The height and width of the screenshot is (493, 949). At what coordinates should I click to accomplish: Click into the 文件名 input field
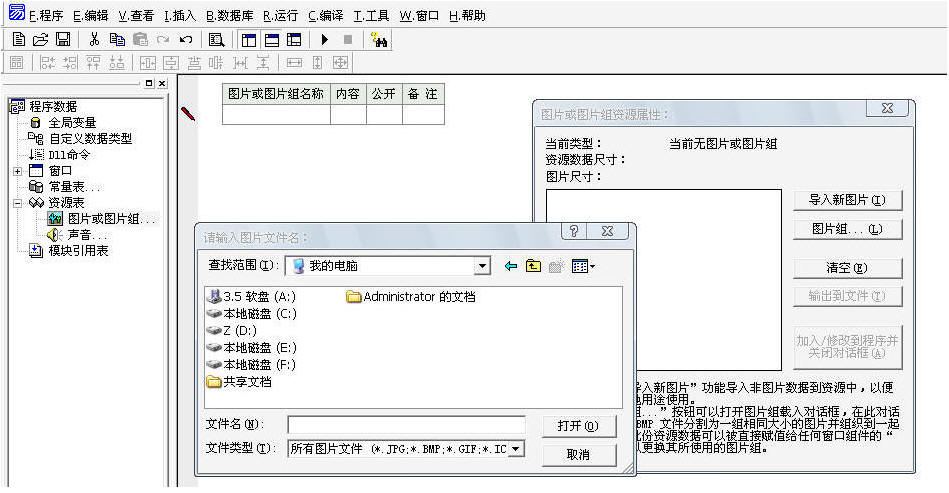pos(406,425)
